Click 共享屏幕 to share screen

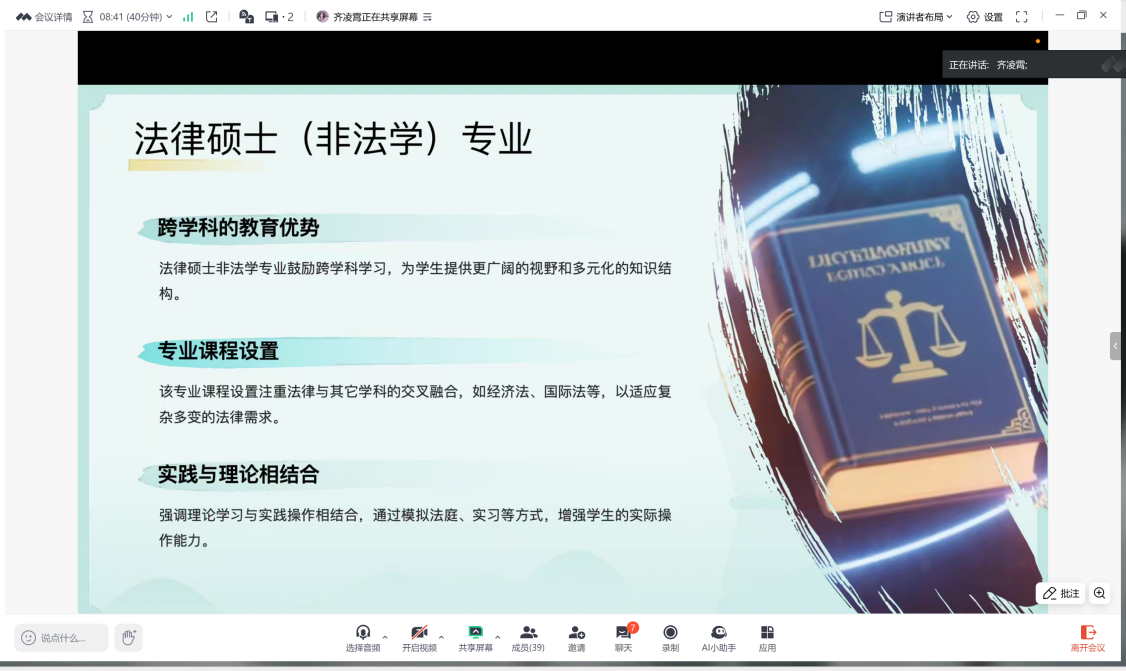475,637
